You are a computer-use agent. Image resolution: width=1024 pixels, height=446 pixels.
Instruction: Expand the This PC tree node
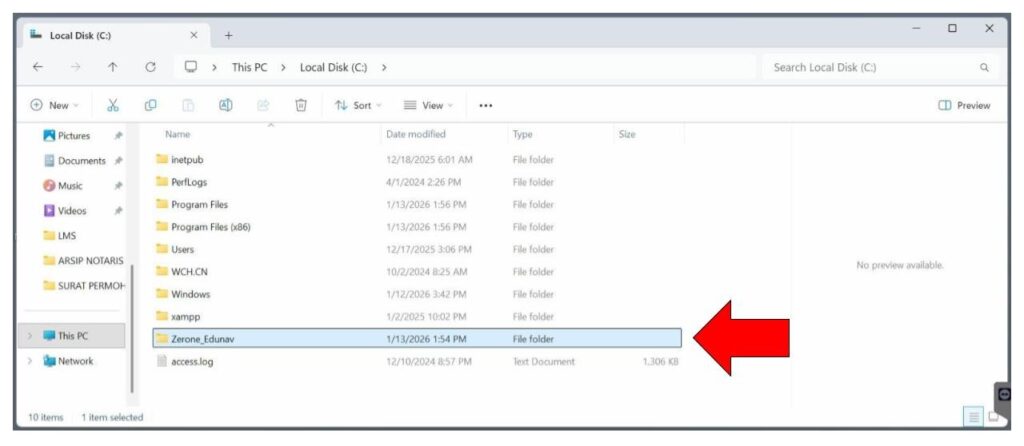click(30, 336)
